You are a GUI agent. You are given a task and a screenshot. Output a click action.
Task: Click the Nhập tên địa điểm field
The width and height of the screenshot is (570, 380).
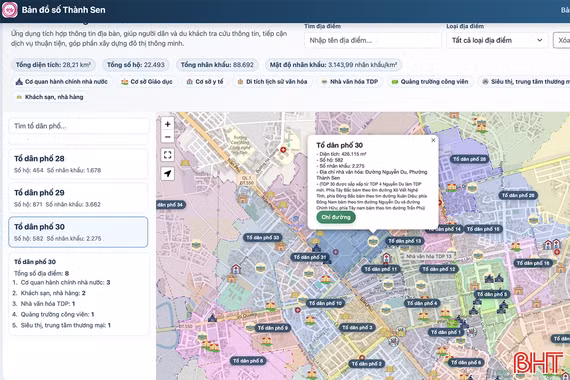pyautogui.click(x=373, y=40)
